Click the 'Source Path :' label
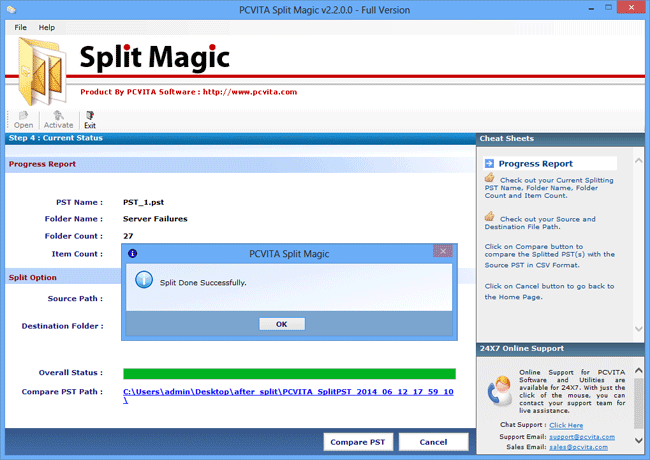 click(x=75, y=298)
